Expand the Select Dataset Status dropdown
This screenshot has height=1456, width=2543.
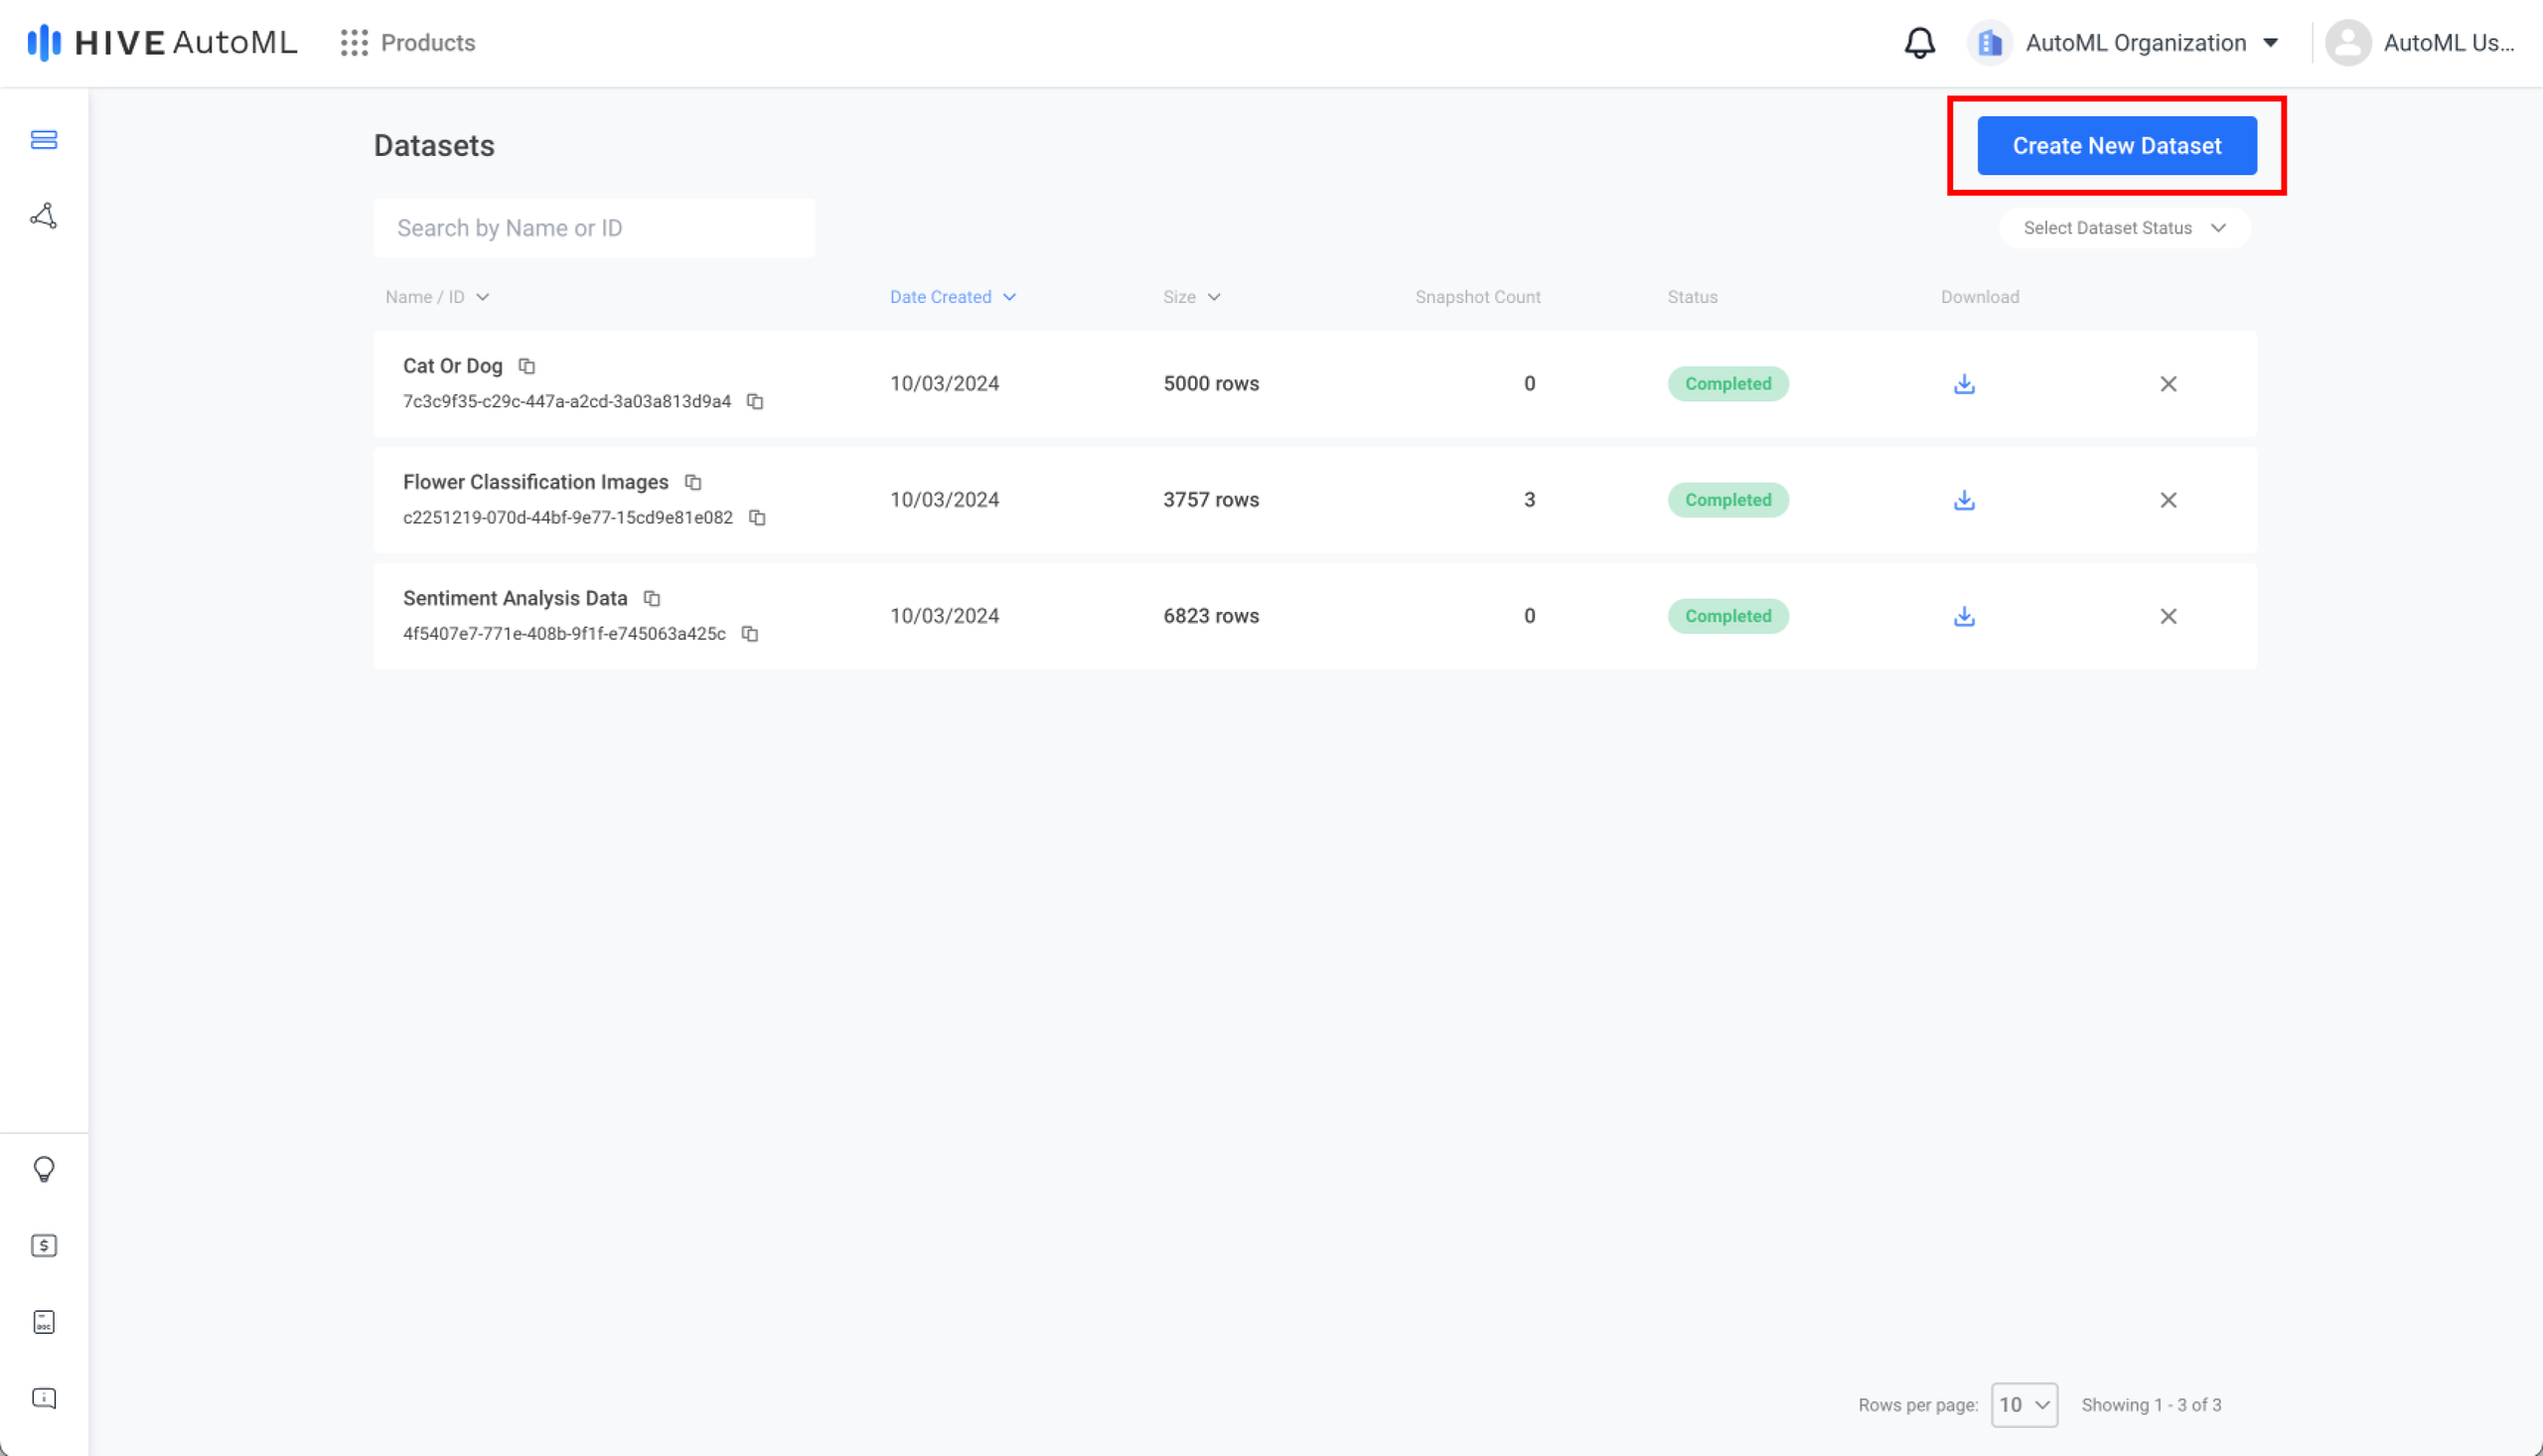click(2121, 227)
